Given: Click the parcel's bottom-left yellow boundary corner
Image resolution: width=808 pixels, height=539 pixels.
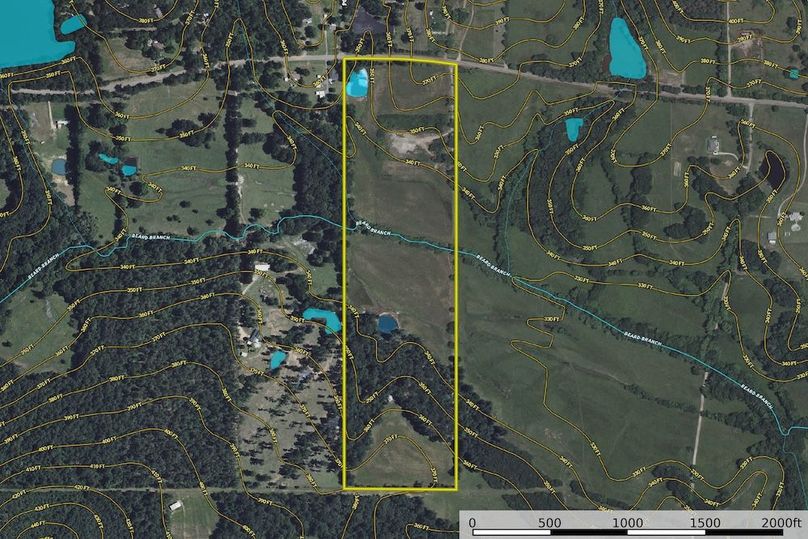Looking at the screenshot, I should [x=345, y=489].
